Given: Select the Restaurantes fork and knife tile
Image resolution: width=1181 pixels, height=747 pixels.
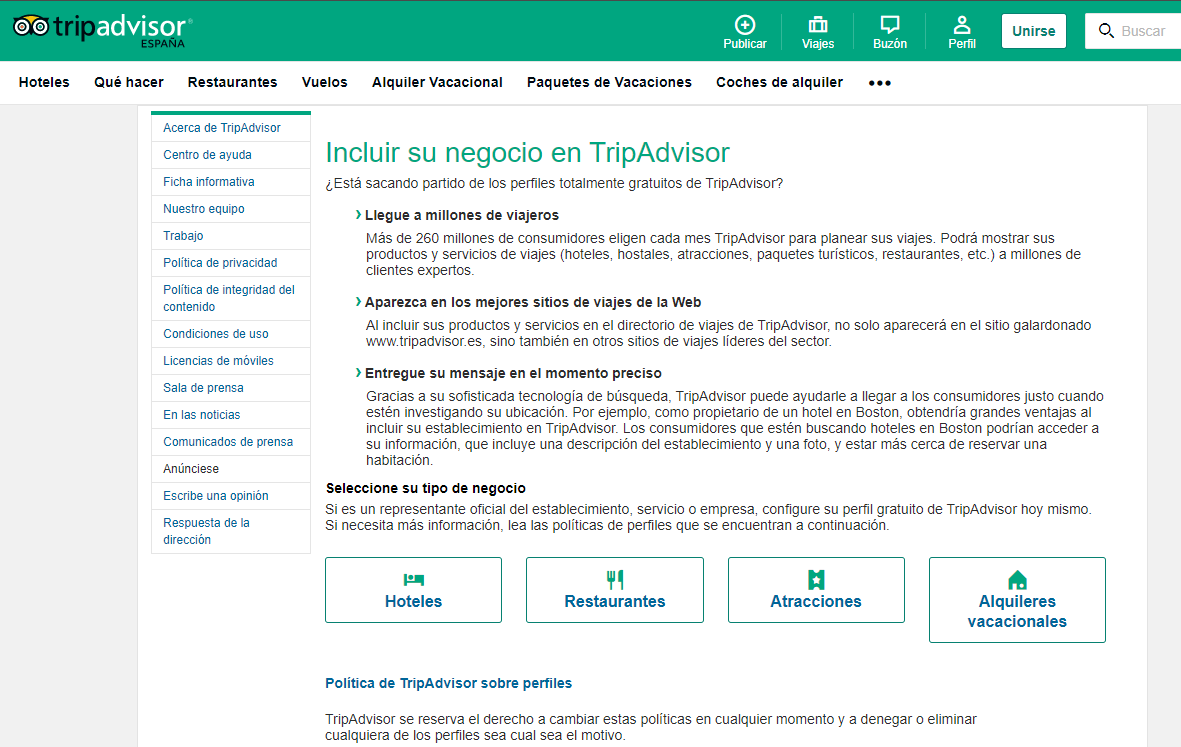Looking at the screenshot, I should click(x=615, y=590).
